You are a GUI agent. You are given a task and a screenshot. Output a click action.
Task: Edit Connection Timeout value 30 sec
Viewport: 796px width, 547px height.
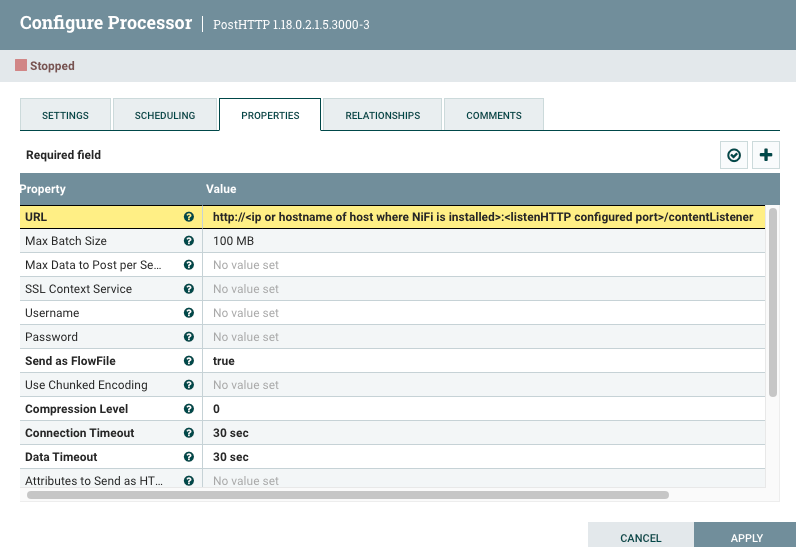click(484, 433)
